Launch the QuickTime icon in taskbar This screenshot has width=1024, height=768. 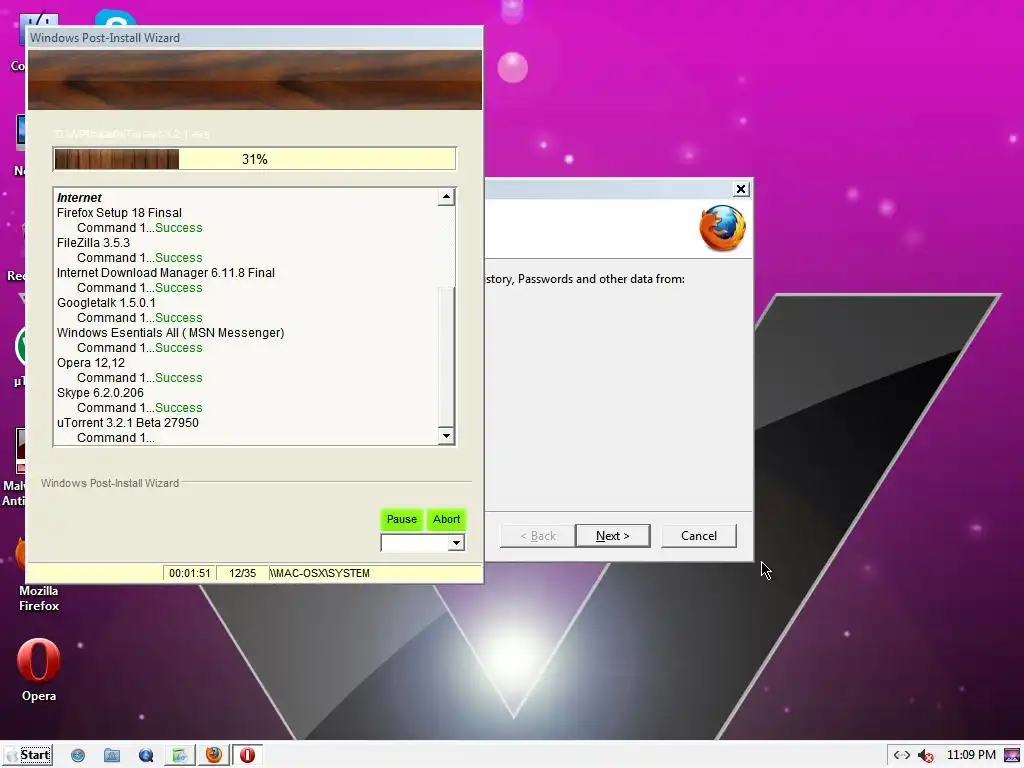pyautogui.click(x=146, y=756)
